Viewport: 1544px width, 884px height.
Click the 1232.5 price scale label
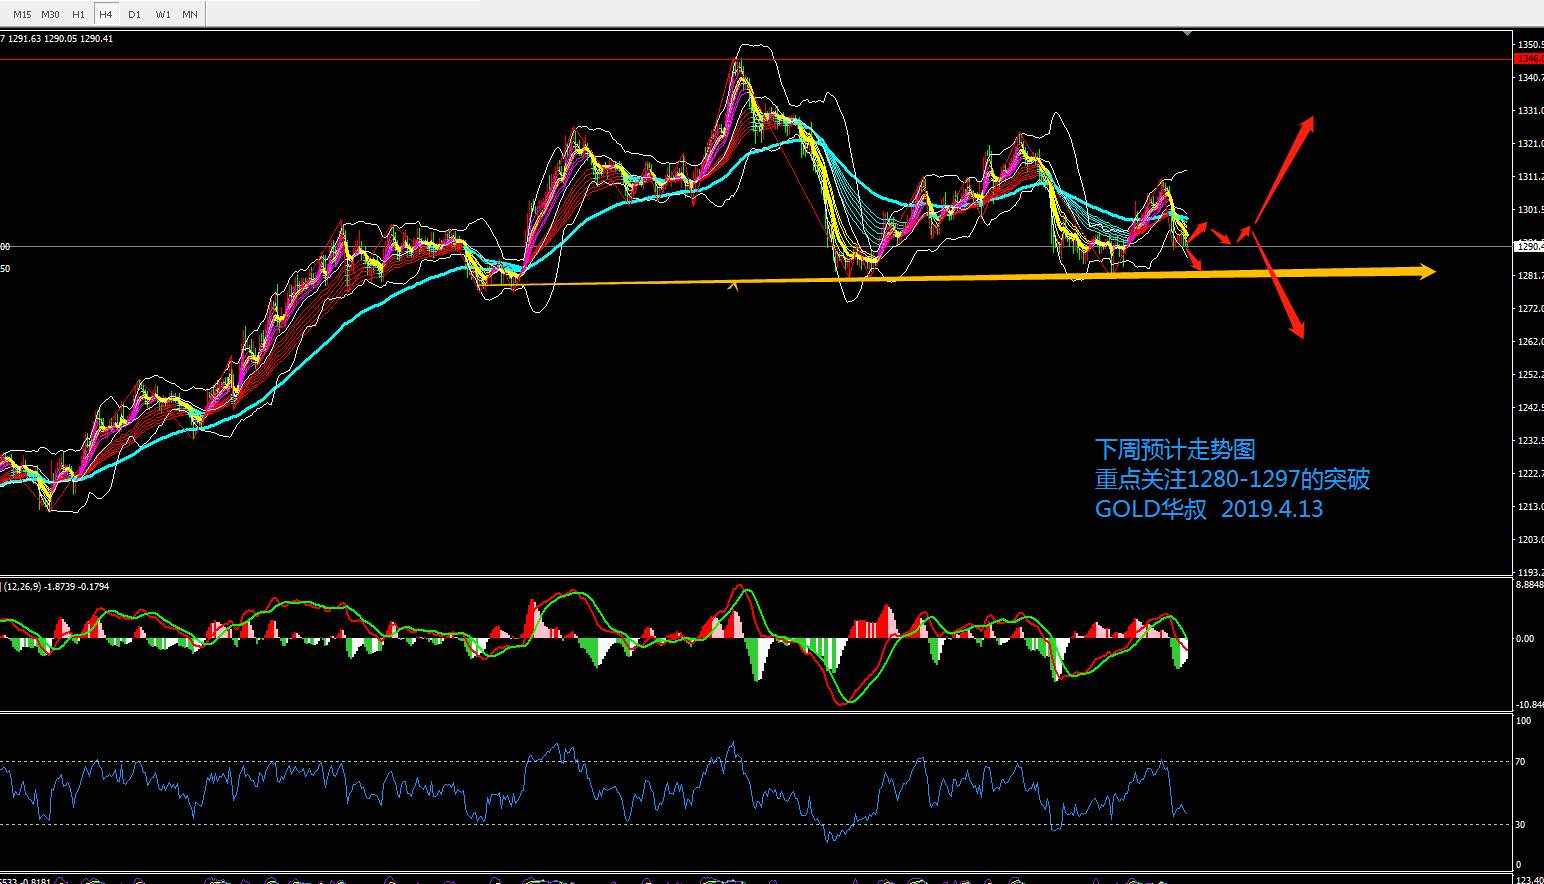pyautogui.click(x=1530, y=441)
